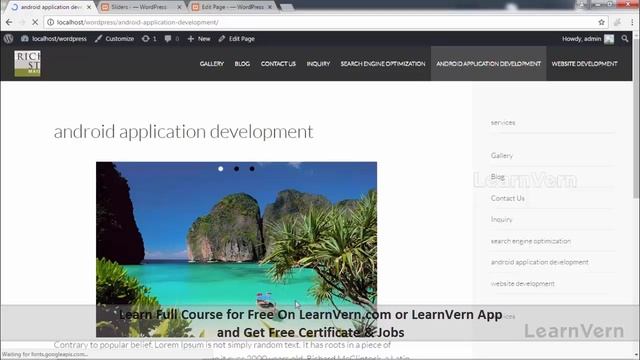Click Edit Page in the admin bar
The height and width of the screenshot is (360, 640).
236,39
